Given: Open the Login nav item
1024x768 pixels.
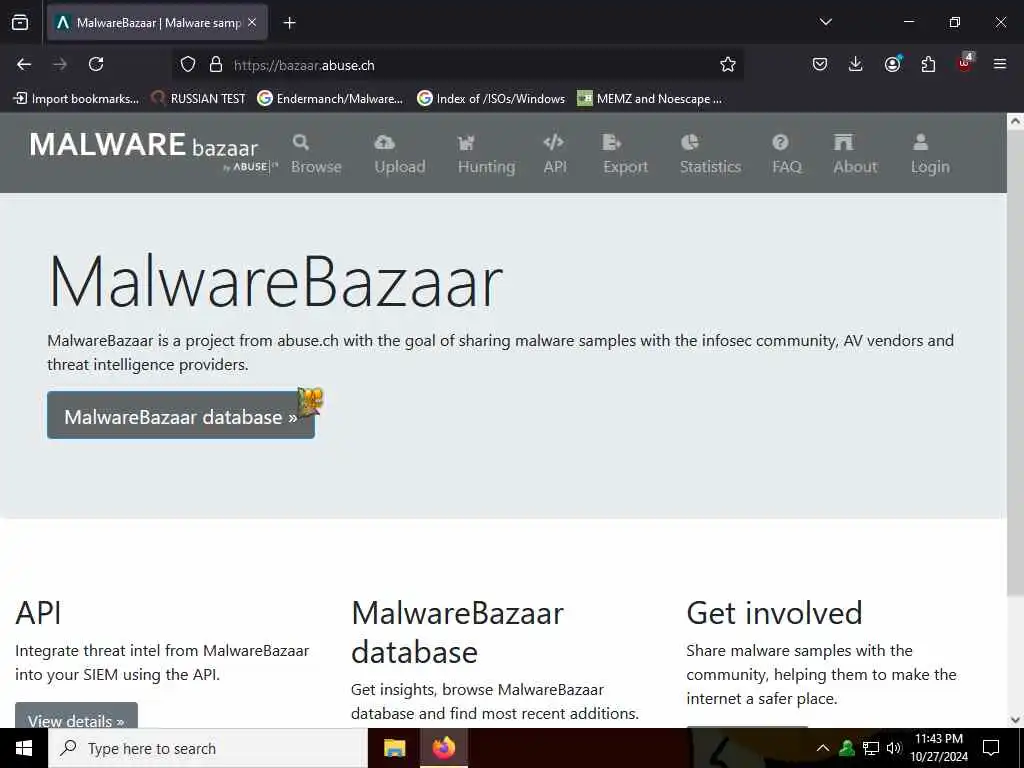Looking at the screenshot, I should point(930,154).
